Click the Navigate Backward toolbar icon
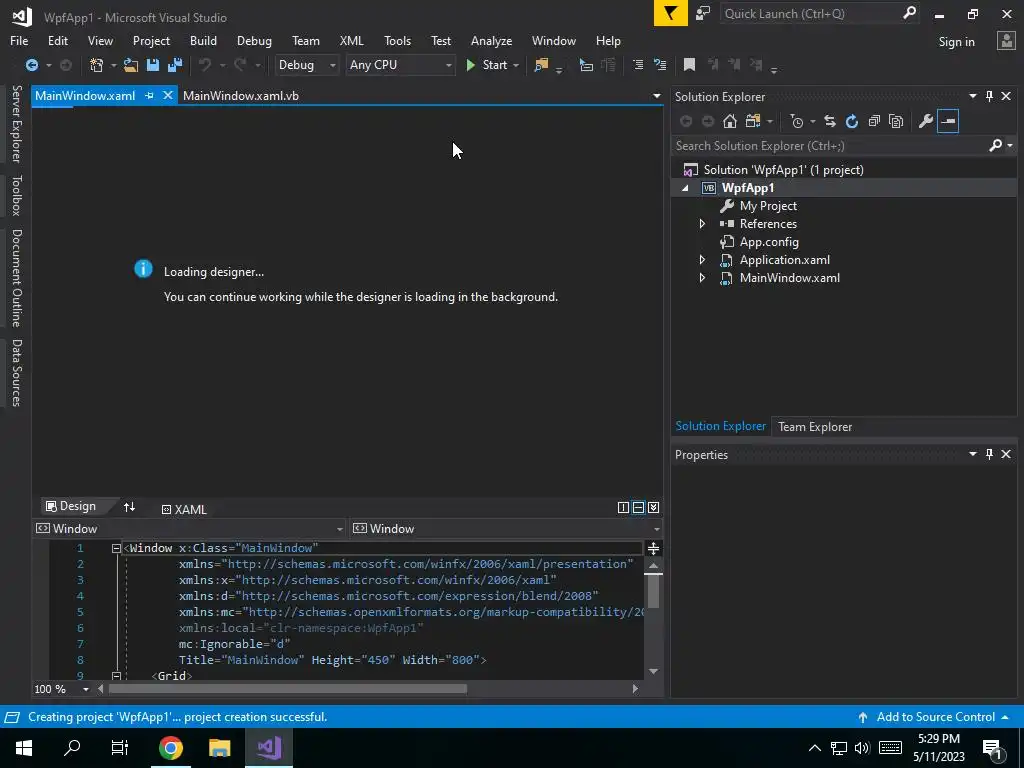The height and width of the screenshot is (768, 1024). click(x=31, y=65)
